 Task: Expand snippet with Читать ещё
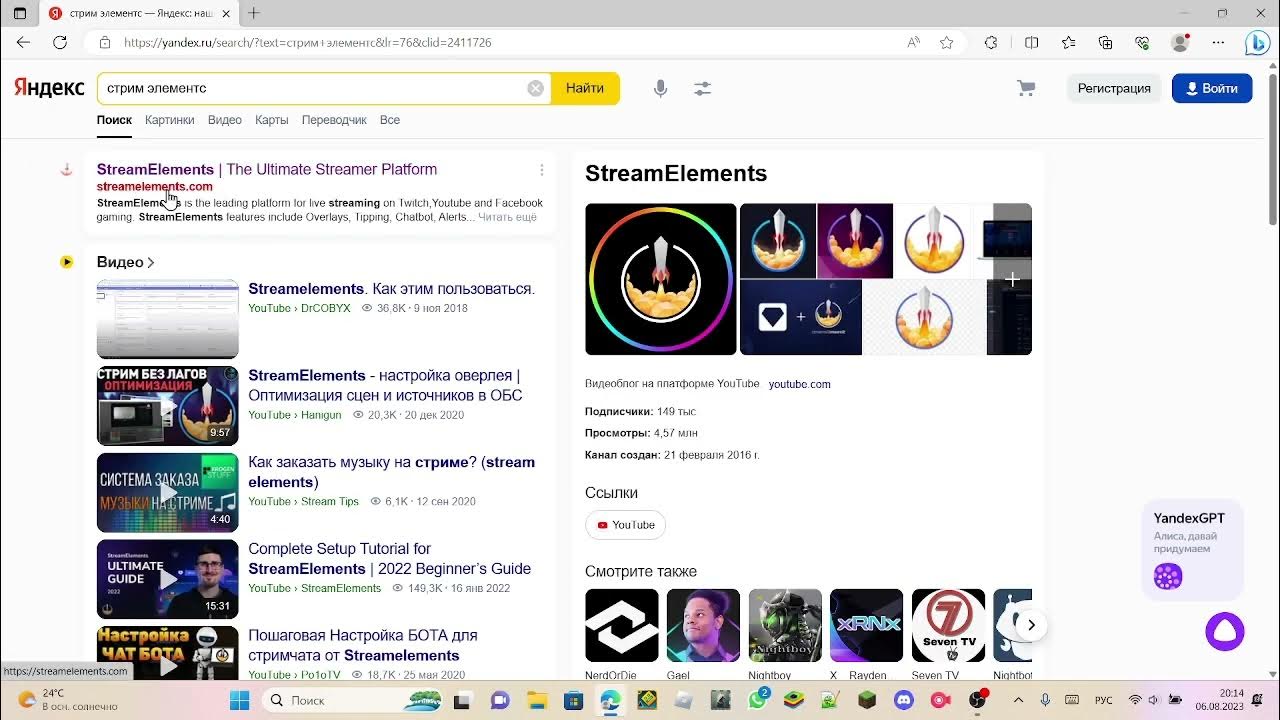pos(507,217)
